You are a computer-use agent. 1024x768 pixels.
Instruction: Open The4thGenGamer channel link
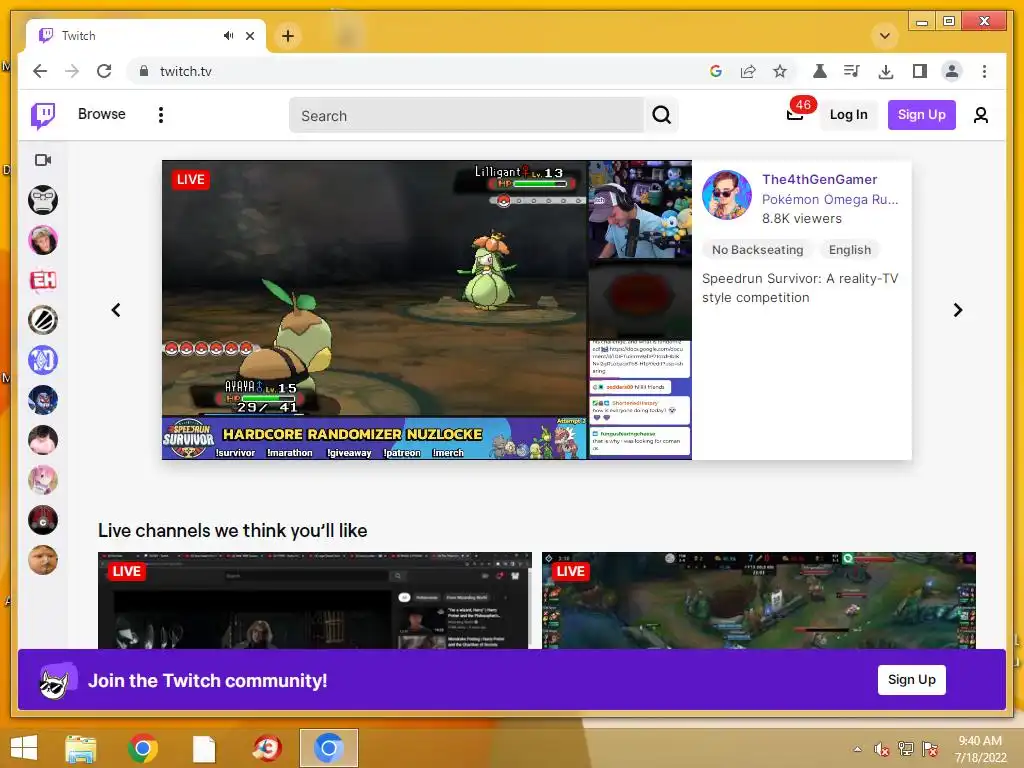(x=819, y=179)
